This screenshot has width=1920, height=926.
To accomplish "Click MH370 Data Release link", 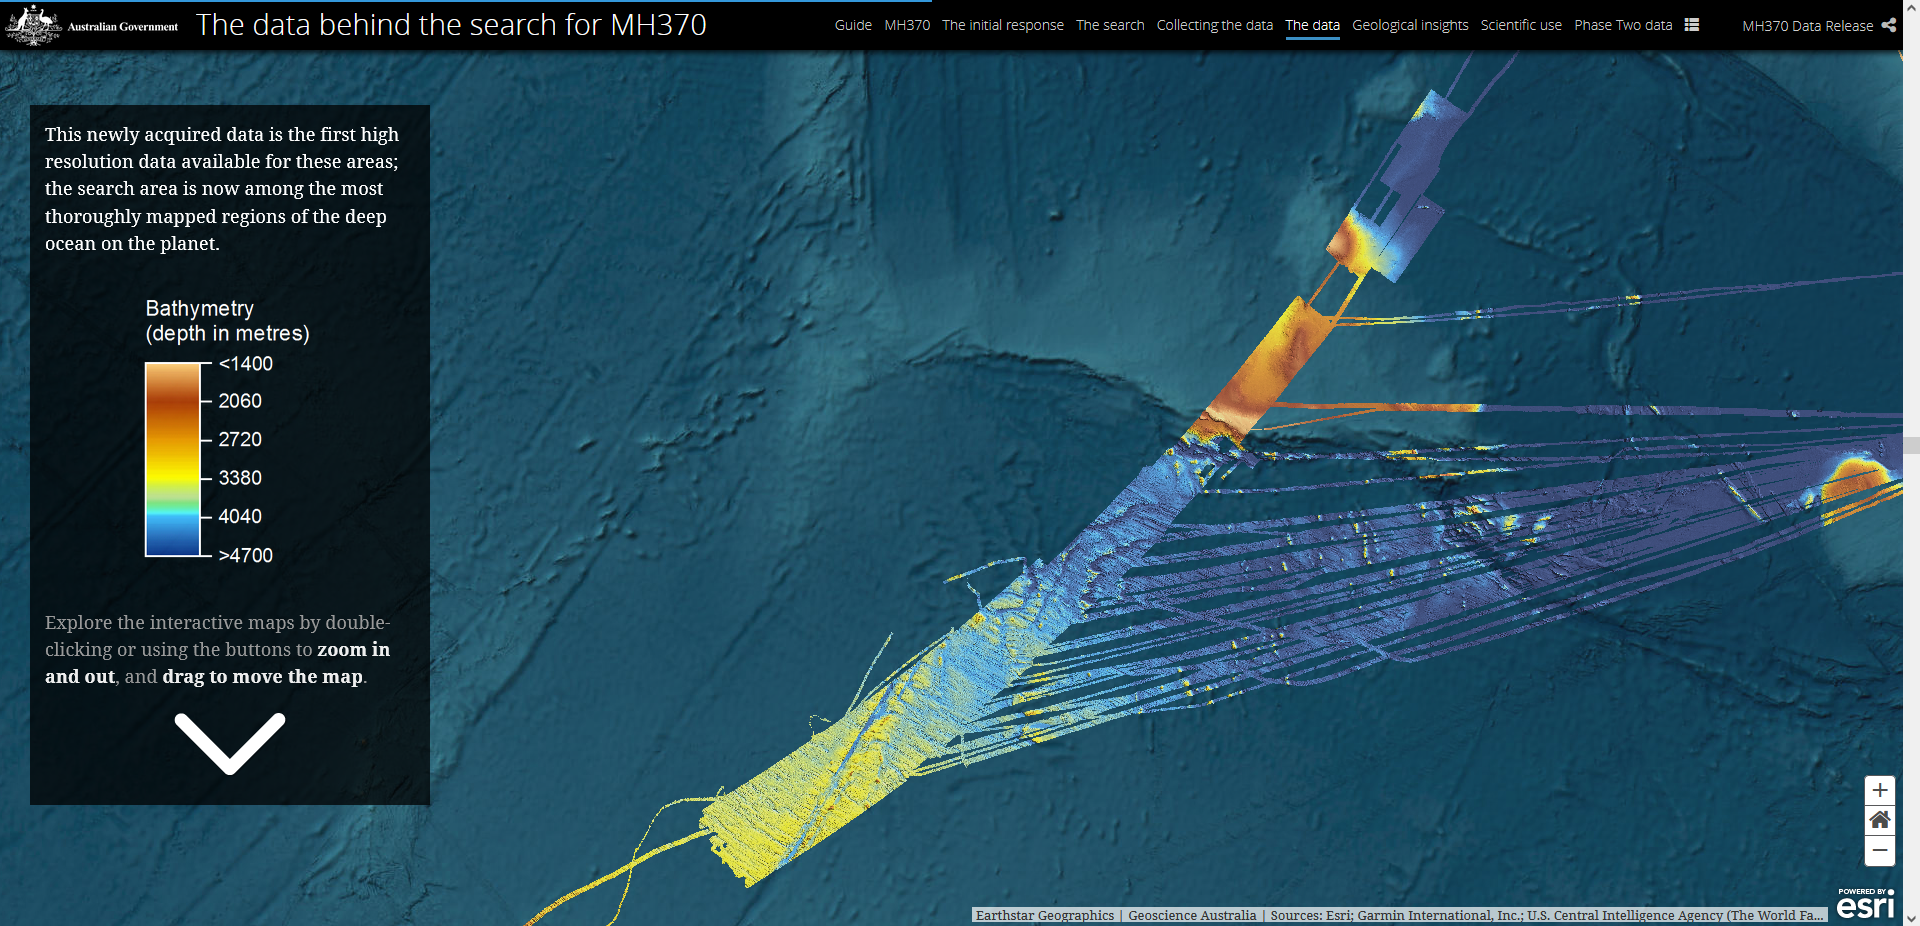I will coord(1807,26).
